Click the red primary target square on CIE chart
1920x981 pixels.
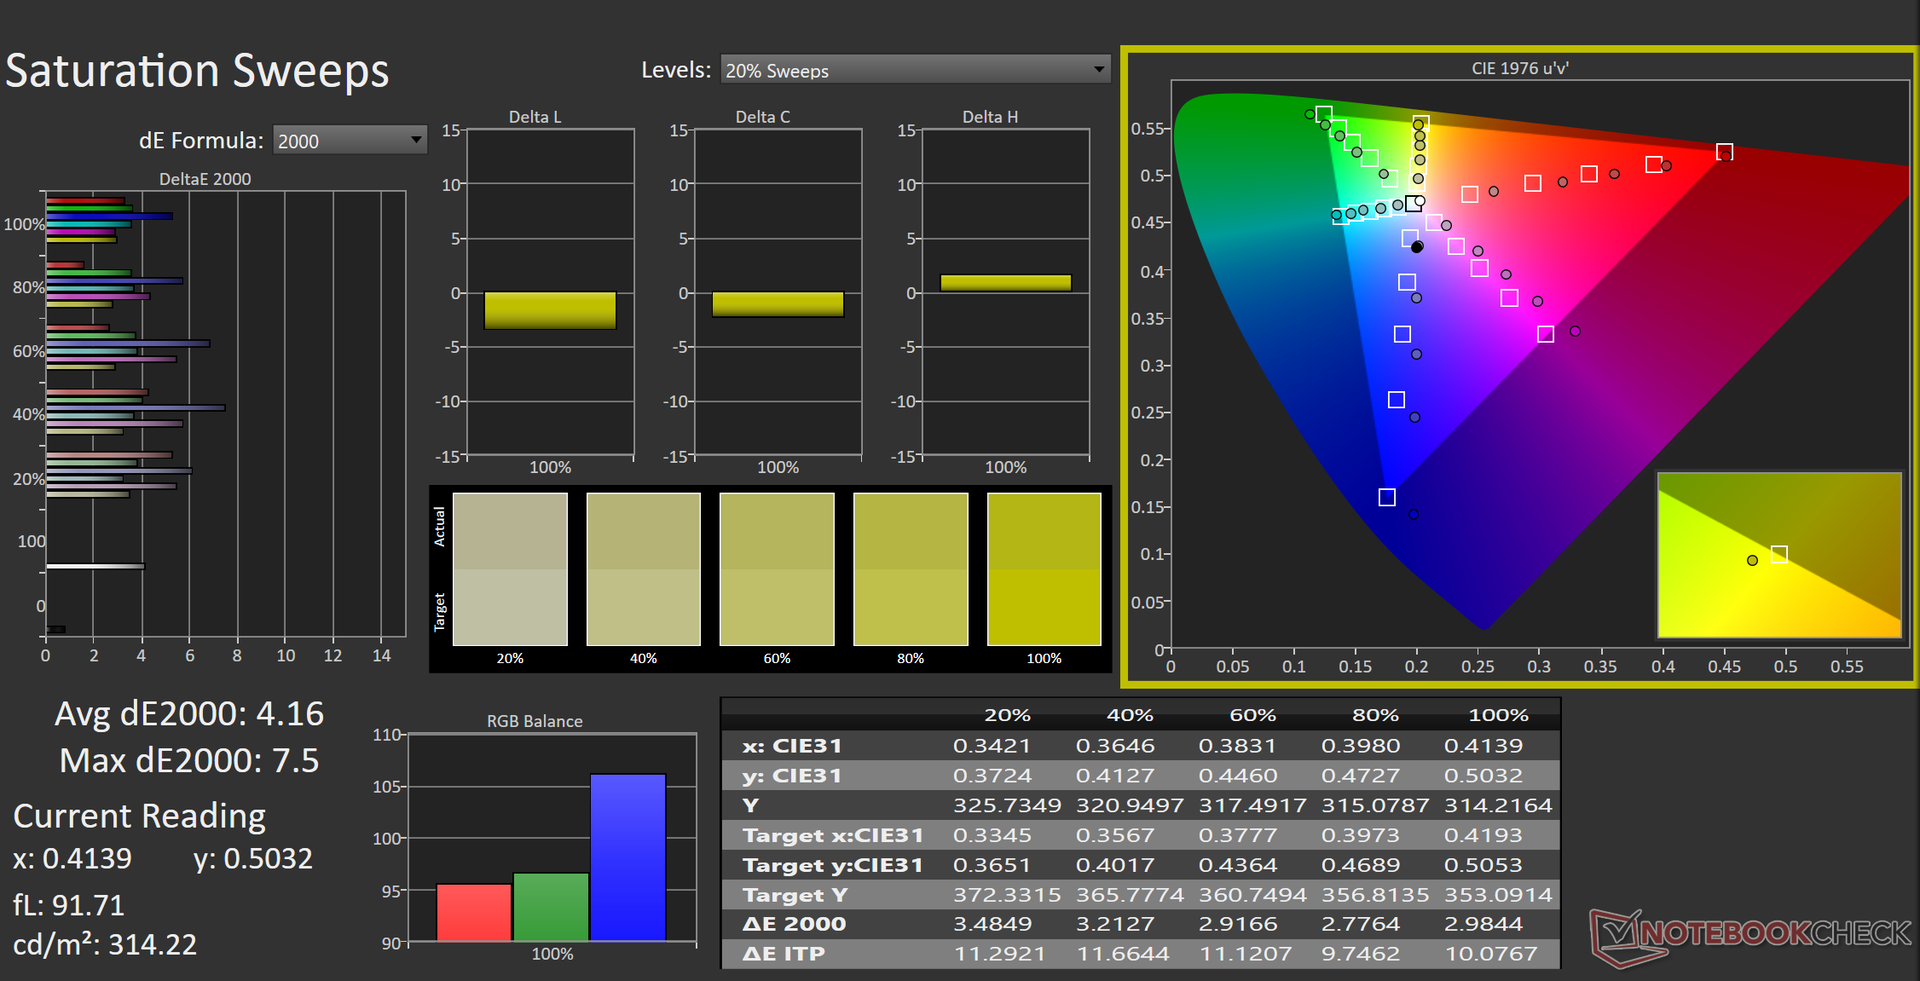(x=1724, y=152)
